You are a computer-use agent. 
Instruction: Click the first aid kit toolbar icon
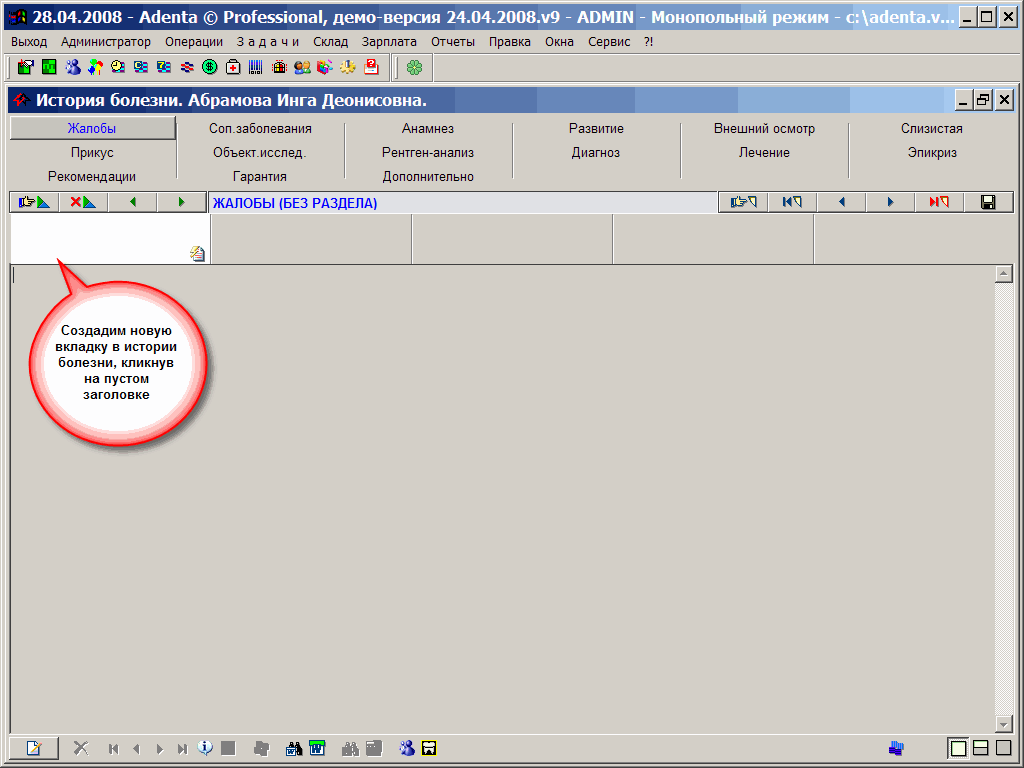click(x=232, y=67)
